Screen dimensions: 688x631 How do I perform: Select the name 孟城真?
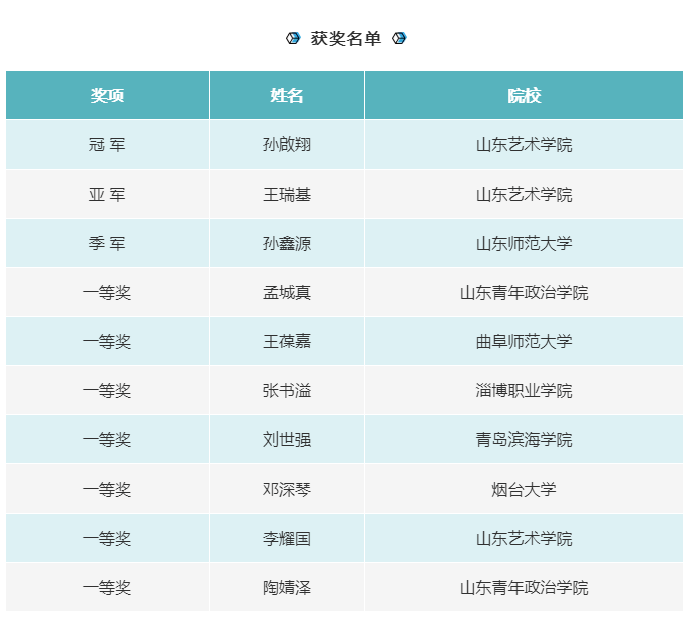[x=287, y=293]
